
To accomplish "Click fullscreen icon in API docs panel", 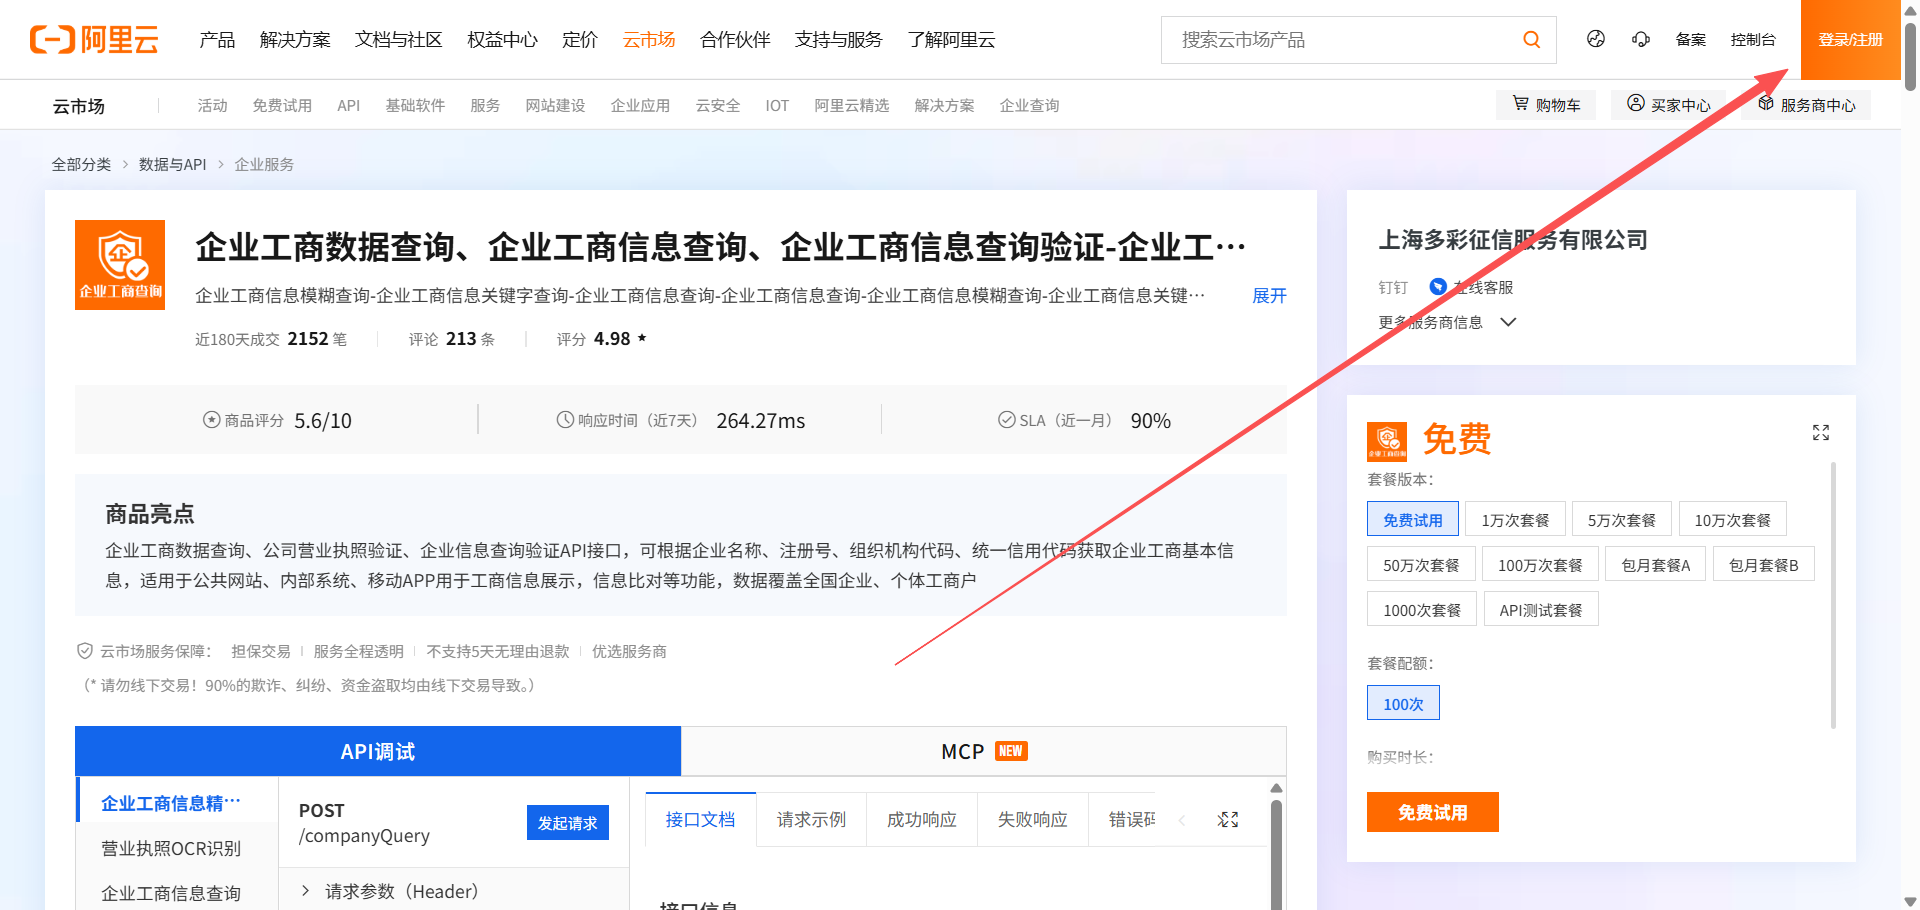I will pyautogui.click(x=1228, y=820).
